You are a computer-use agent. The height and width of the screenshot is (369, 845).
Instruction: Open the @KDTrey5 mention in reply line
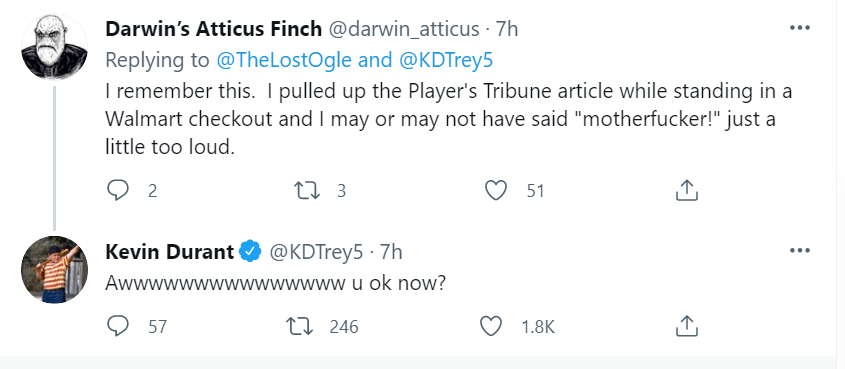pos(446,60)
